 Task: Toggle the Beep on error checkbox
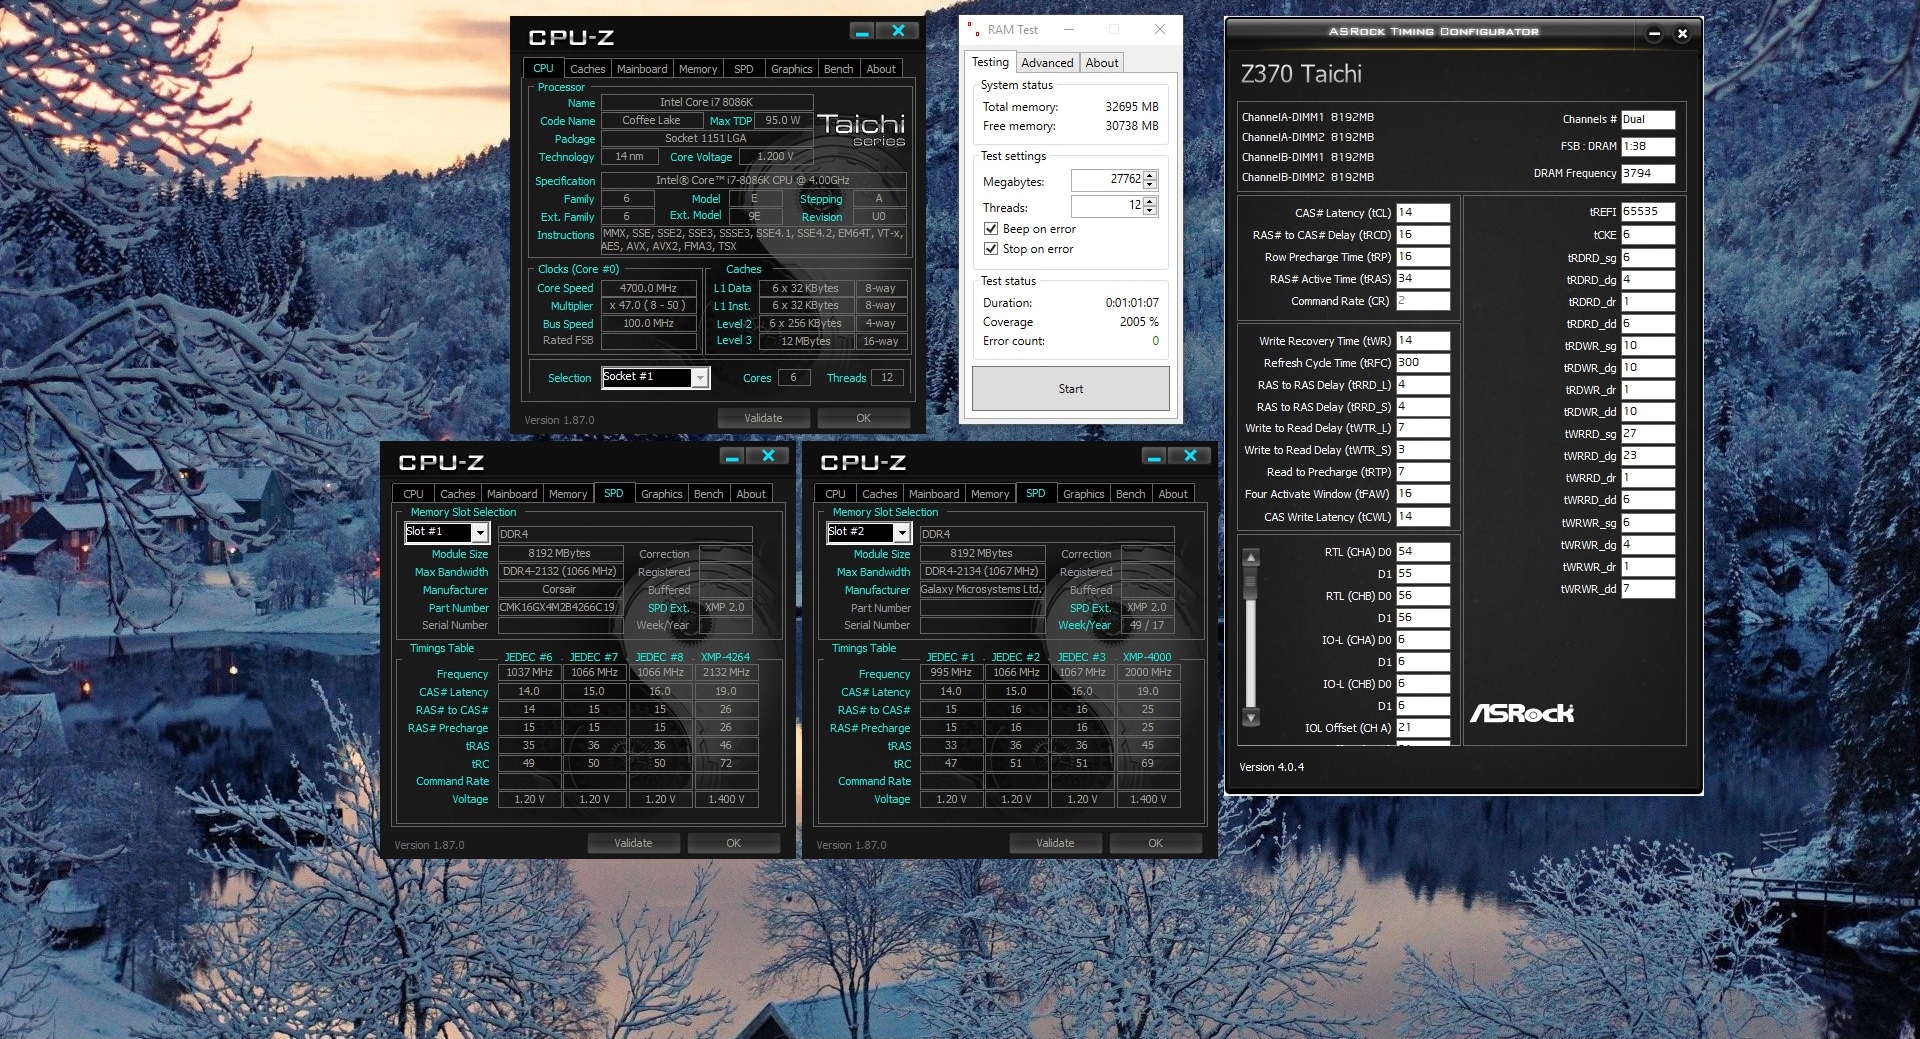pyautogui.click(x=991, y=229)
